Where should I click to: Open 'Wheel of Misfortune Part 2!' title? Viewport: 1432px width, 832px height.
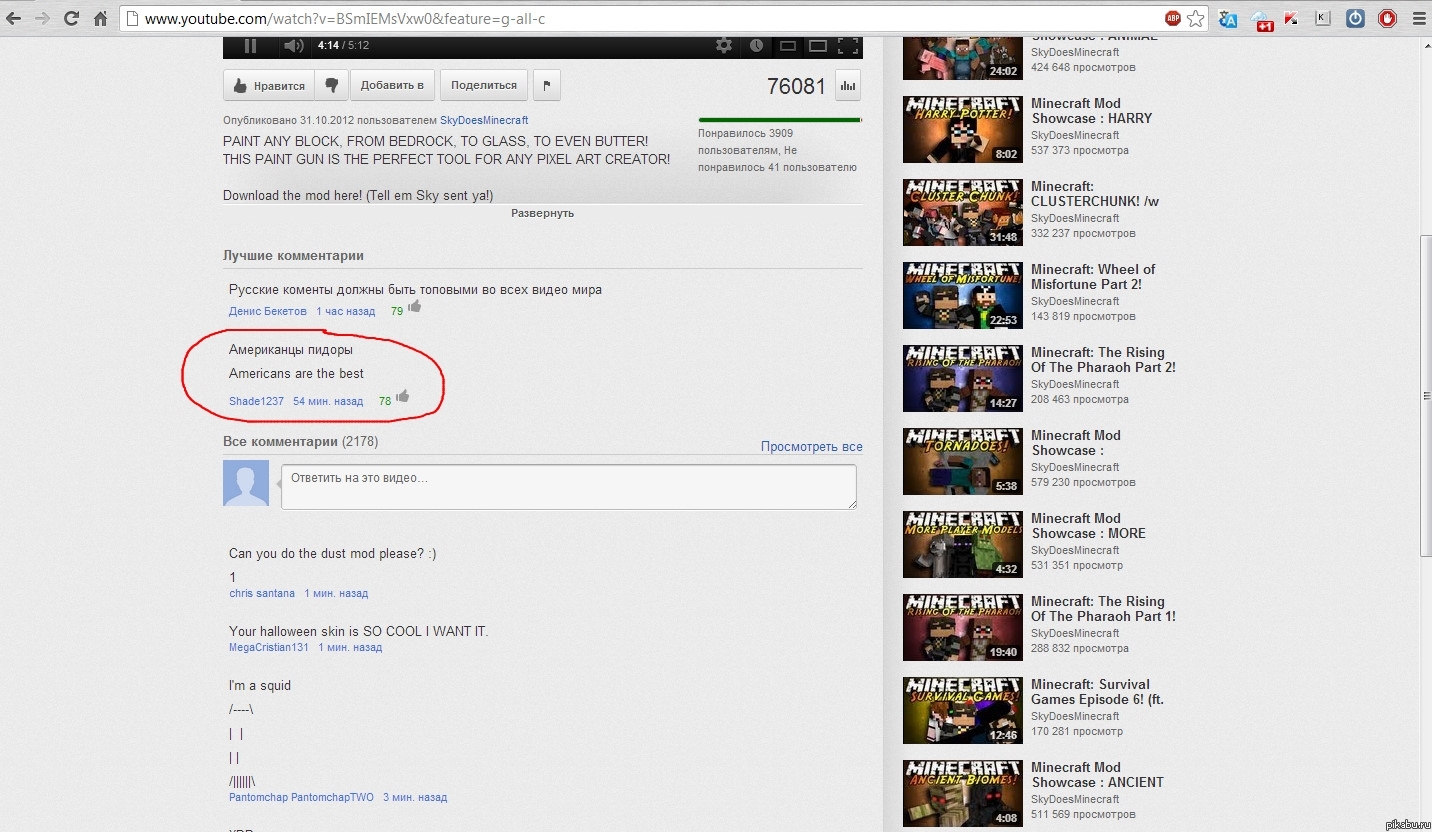click(1093, 277)
